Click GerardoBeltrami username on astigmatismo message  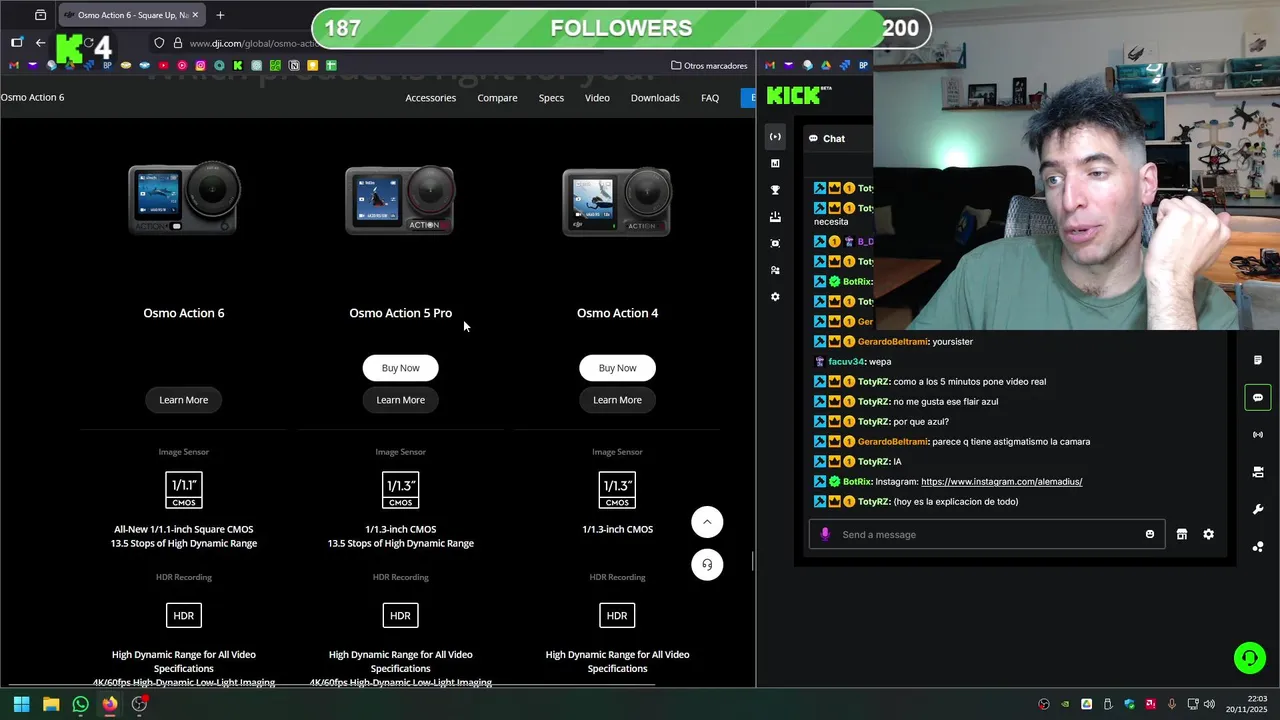pos(892,441)
